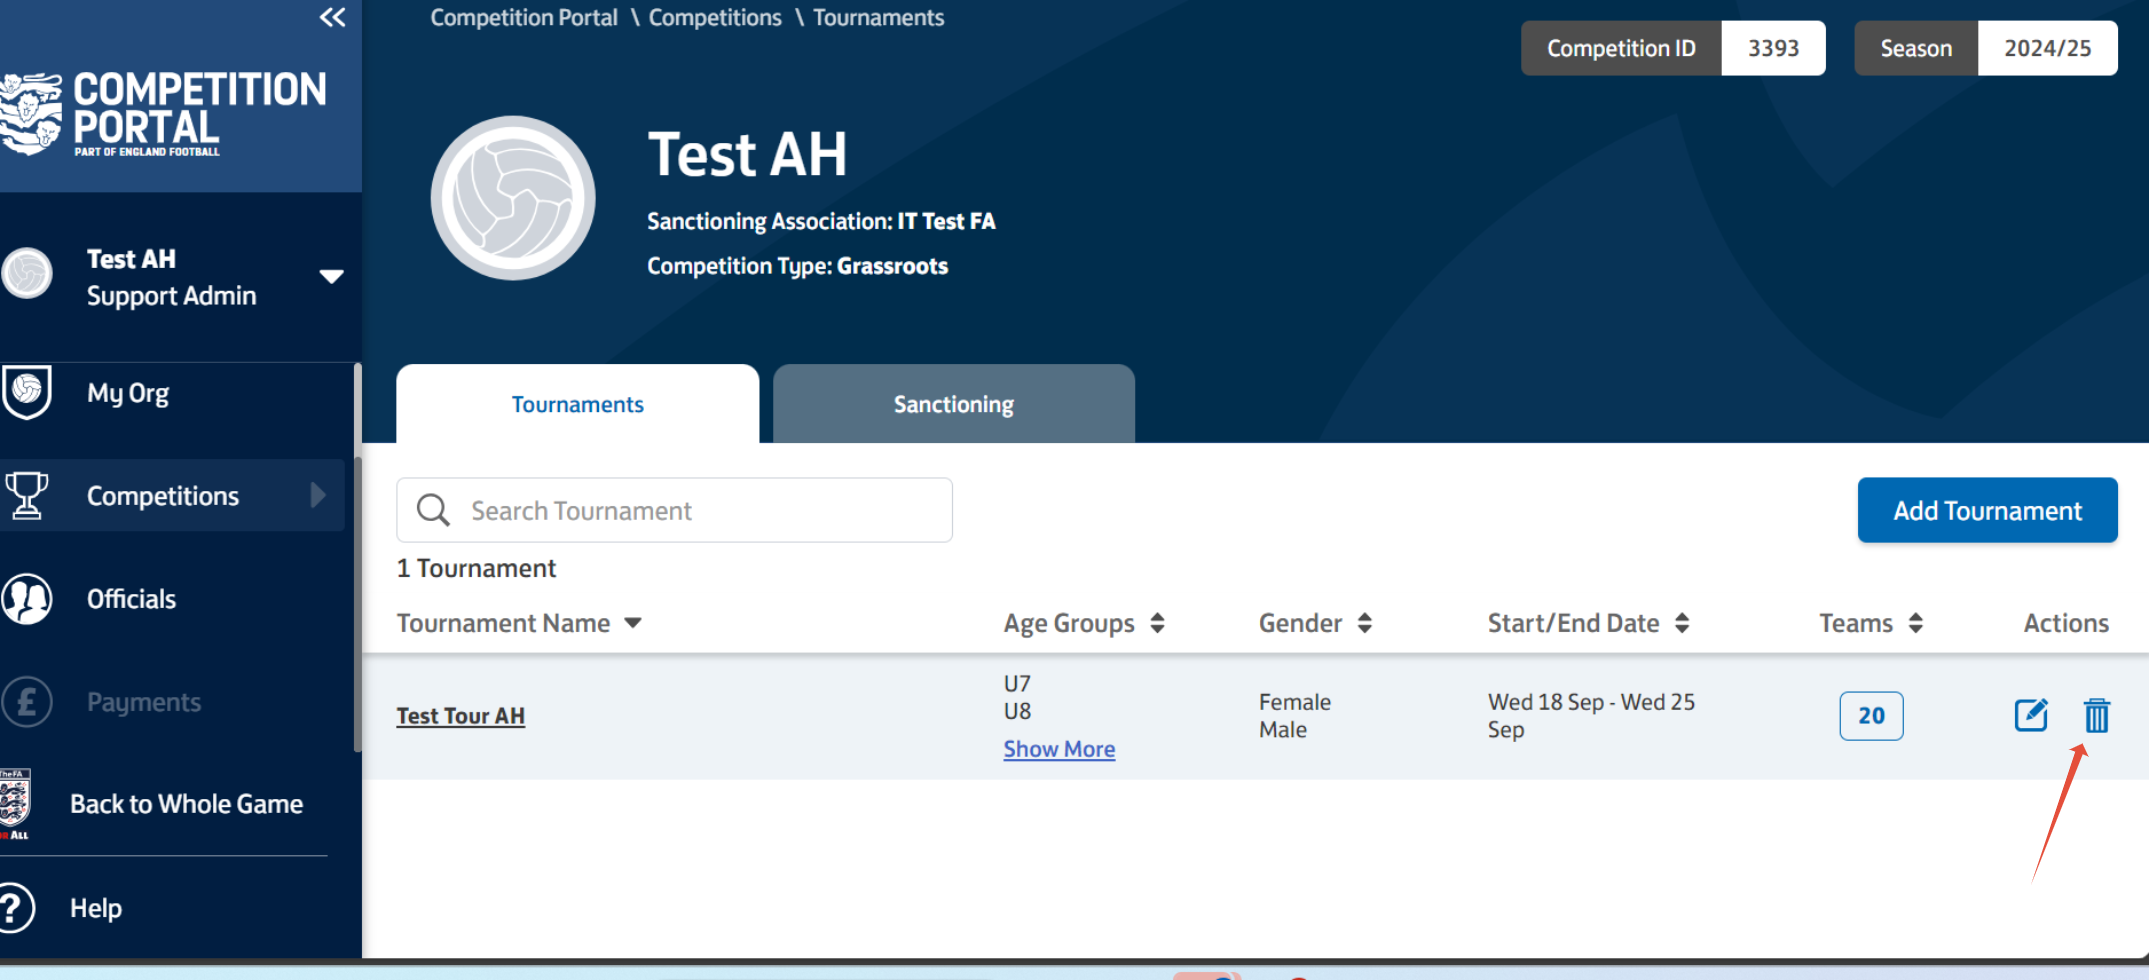Screen dimensions: 2149x980
Task: Click the 1 Tournament count text
Action: pos(476,568)
